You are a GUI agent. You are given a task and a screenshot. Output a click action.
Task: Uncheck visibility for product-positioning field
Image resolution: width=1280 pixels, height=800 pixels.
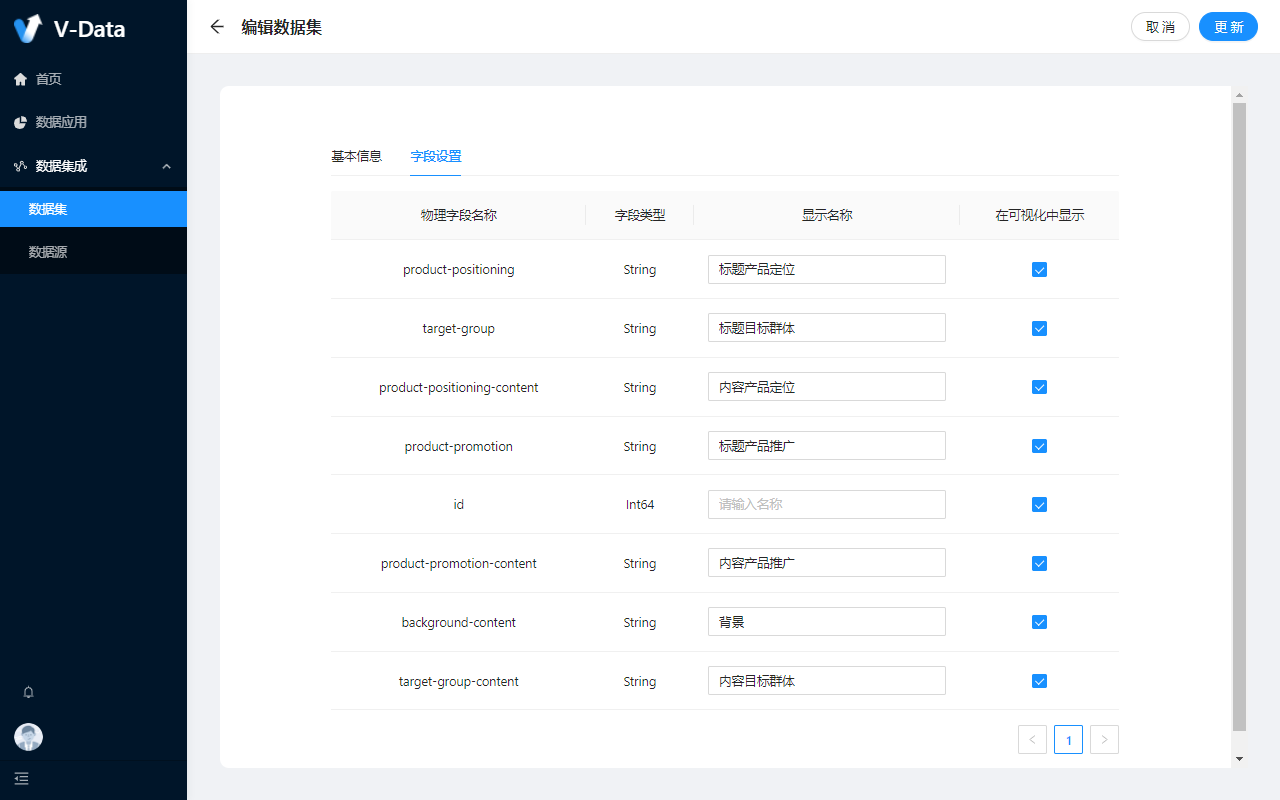1039,270
